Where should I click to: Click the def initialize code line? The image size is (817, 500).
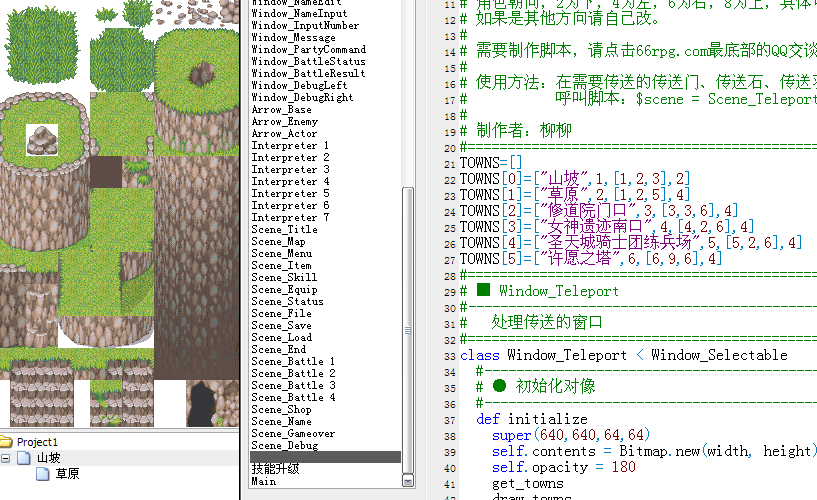(x=531, y=419)
